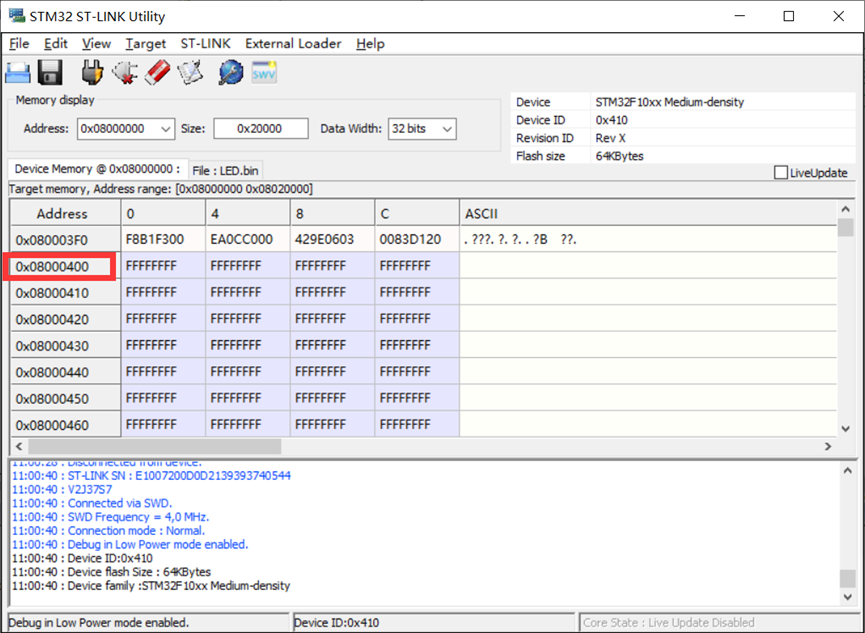Click Device flash Size : 64KBytes log line
The width and height of the screenshot is (865, 633).
tap(111, 572)
